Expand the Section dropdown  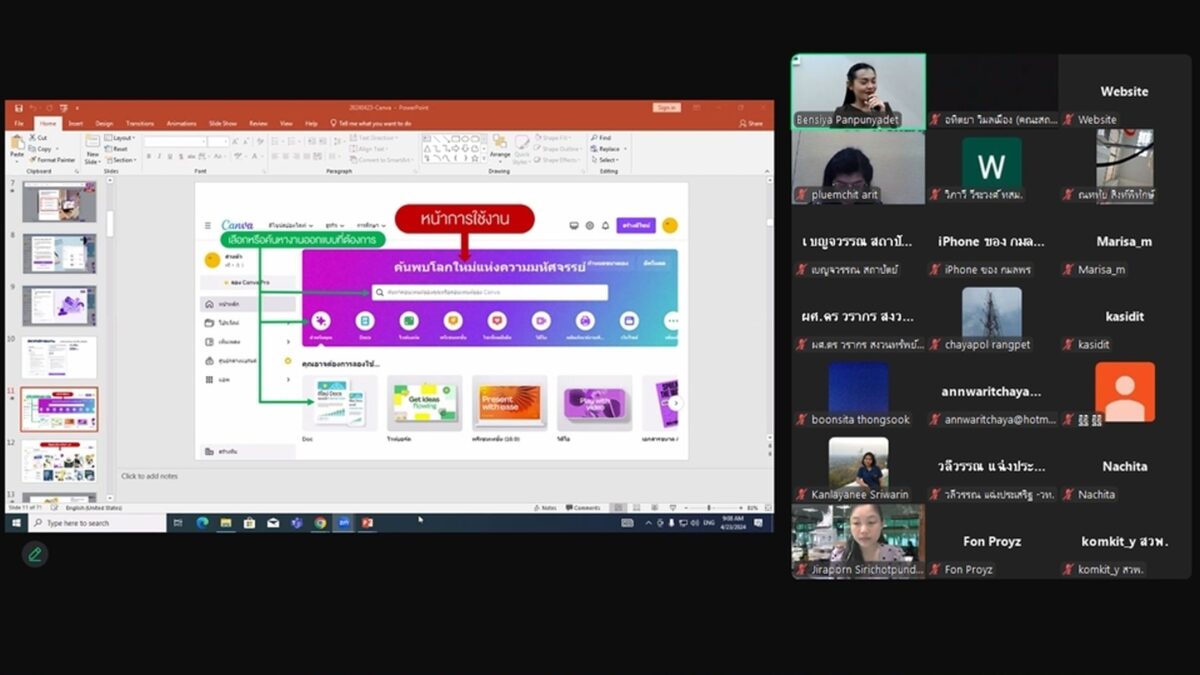[121, 160]
